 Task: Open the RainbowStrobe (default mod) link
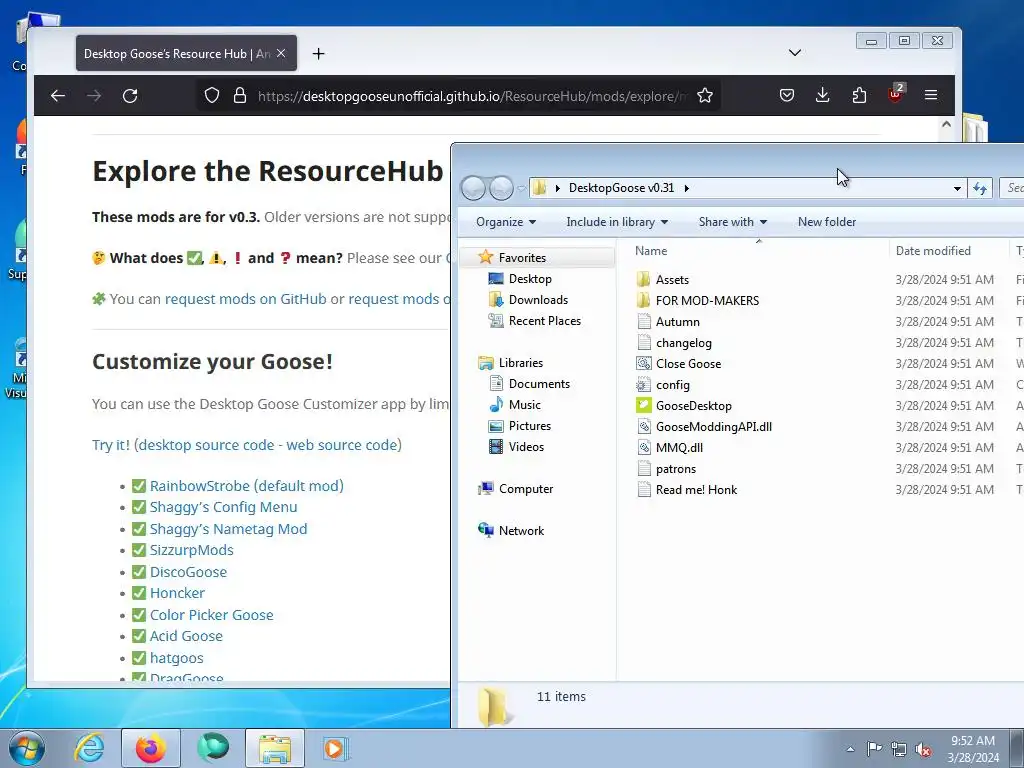pos(247,486)
